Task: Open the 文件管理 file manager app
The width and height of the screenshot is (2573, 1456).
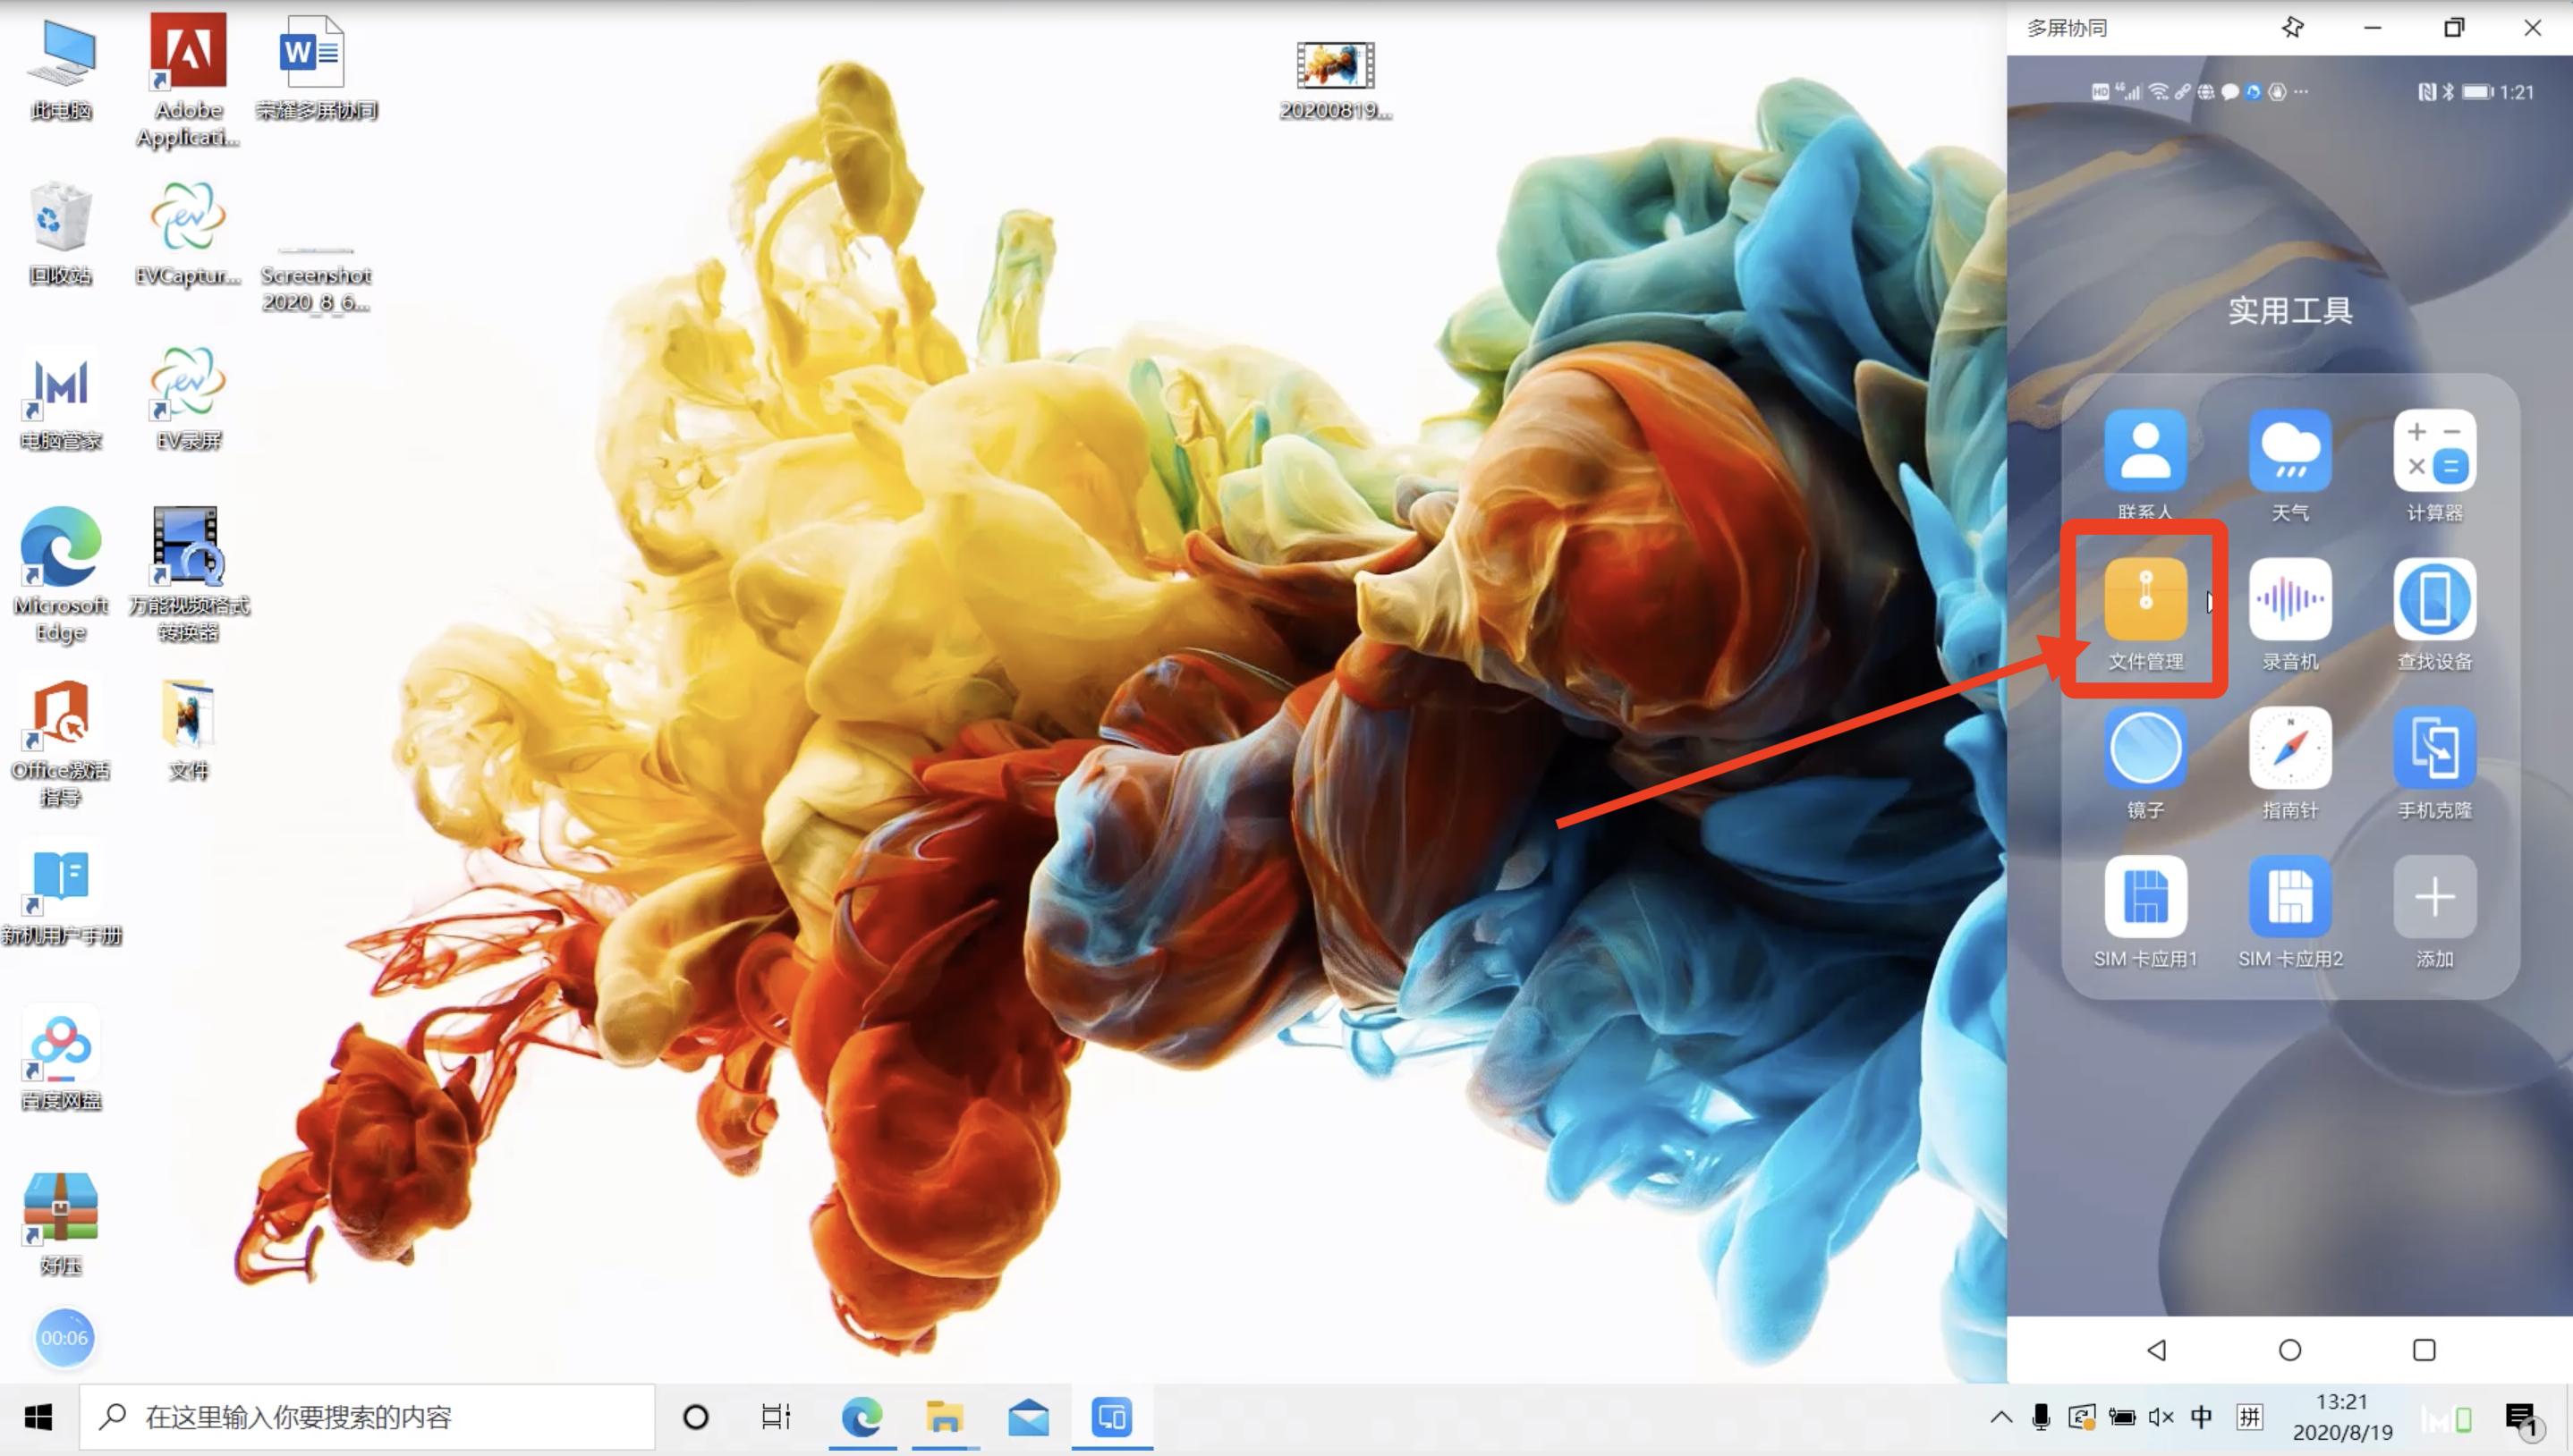Action: pyautogui.click(x=2145, y=600)
